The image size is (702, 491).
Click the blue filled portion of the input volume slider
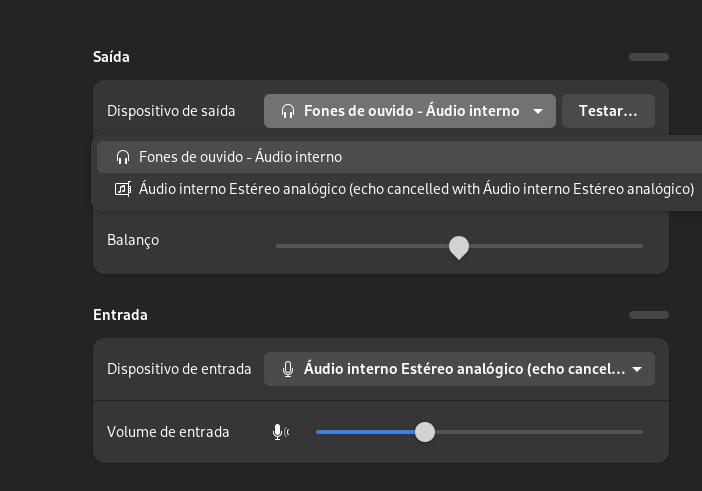coord(365,432)
